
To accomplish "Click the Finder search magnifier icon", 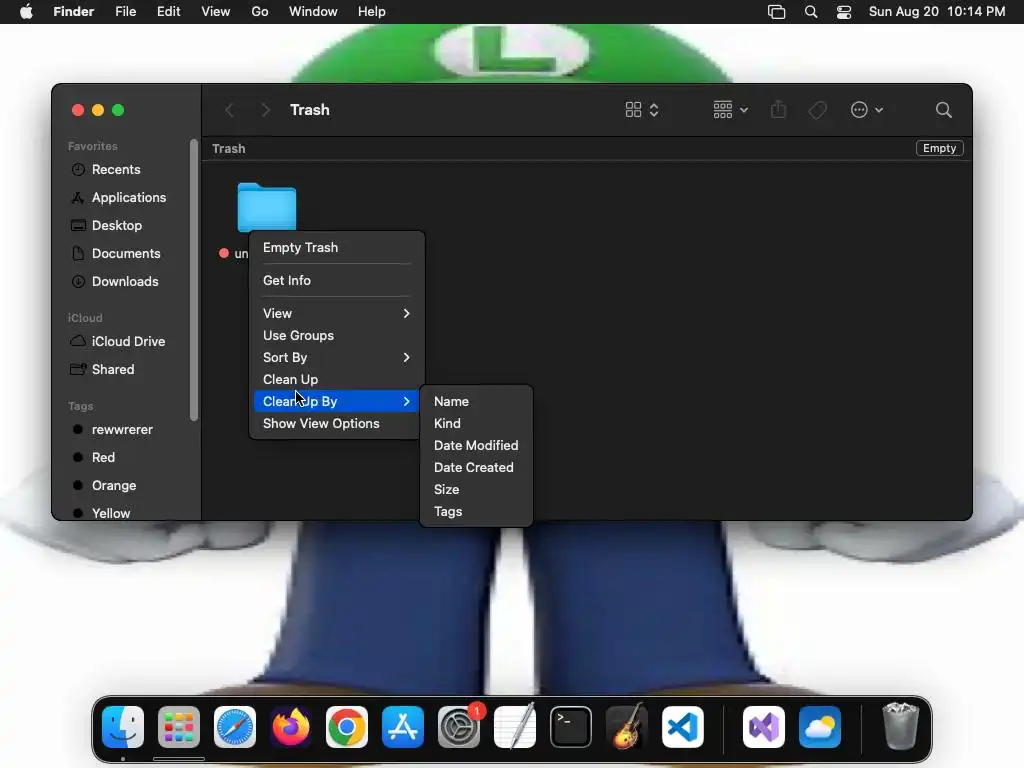I will (943, 110).
